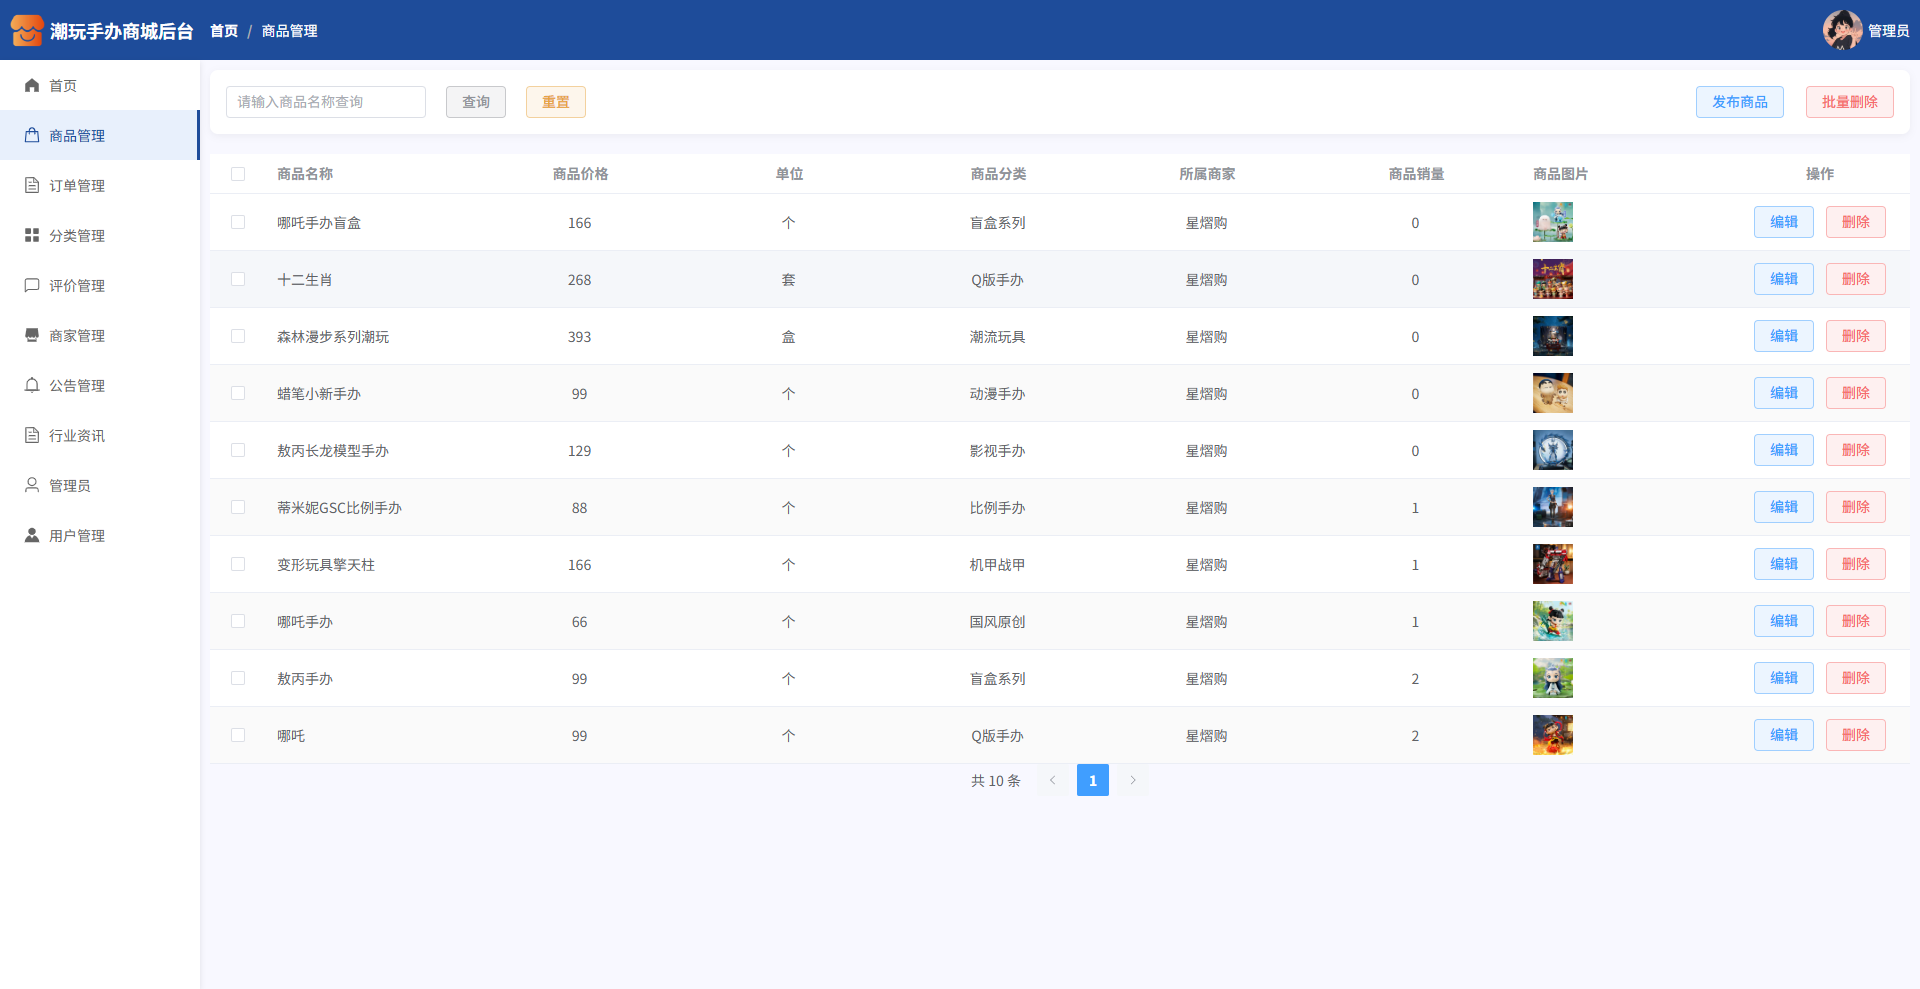
Task: Check the box for 哪吒手办盲盒 row
Action: (238, 222)
